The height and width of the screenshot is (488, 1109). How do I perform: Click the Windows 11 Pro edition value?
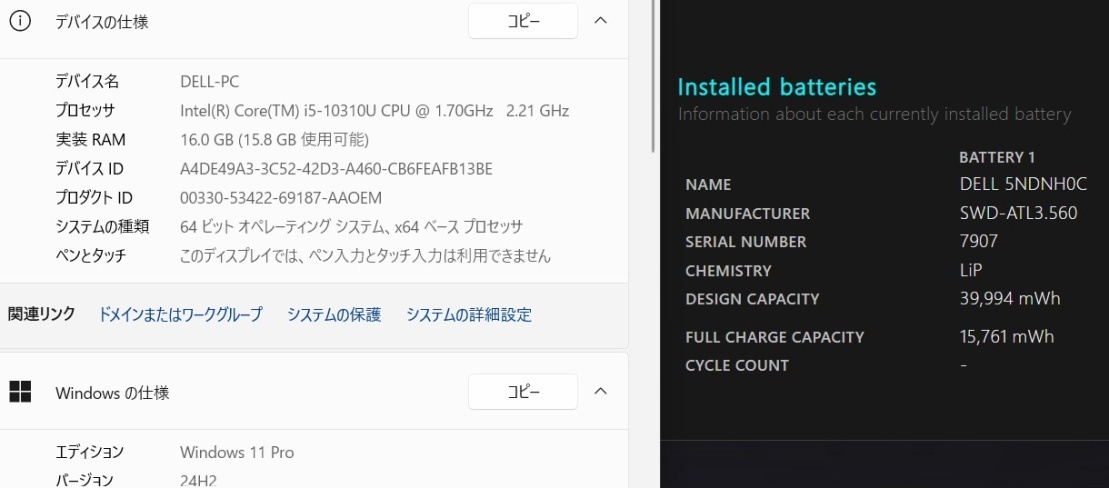(x=237, y=452)
